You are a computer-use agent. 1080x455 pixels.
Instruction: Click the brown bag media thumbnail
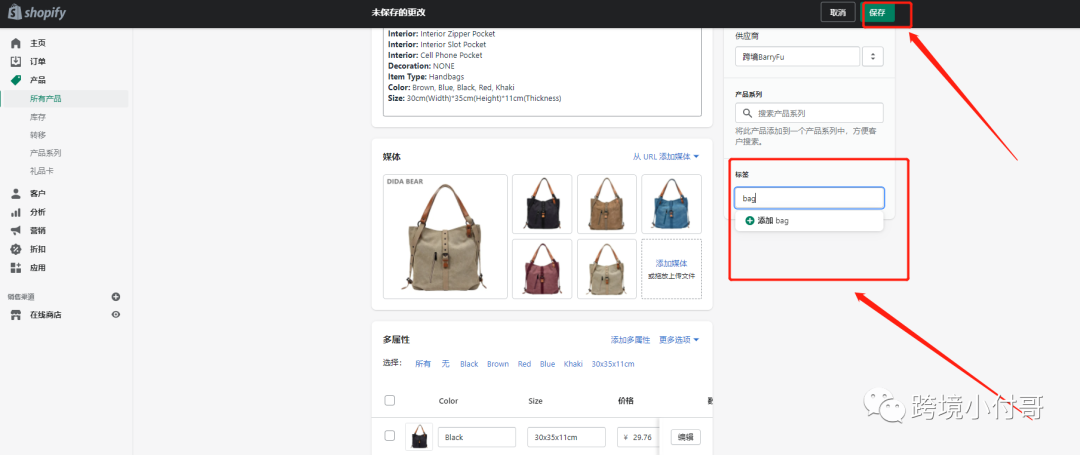tap(607, 204)
